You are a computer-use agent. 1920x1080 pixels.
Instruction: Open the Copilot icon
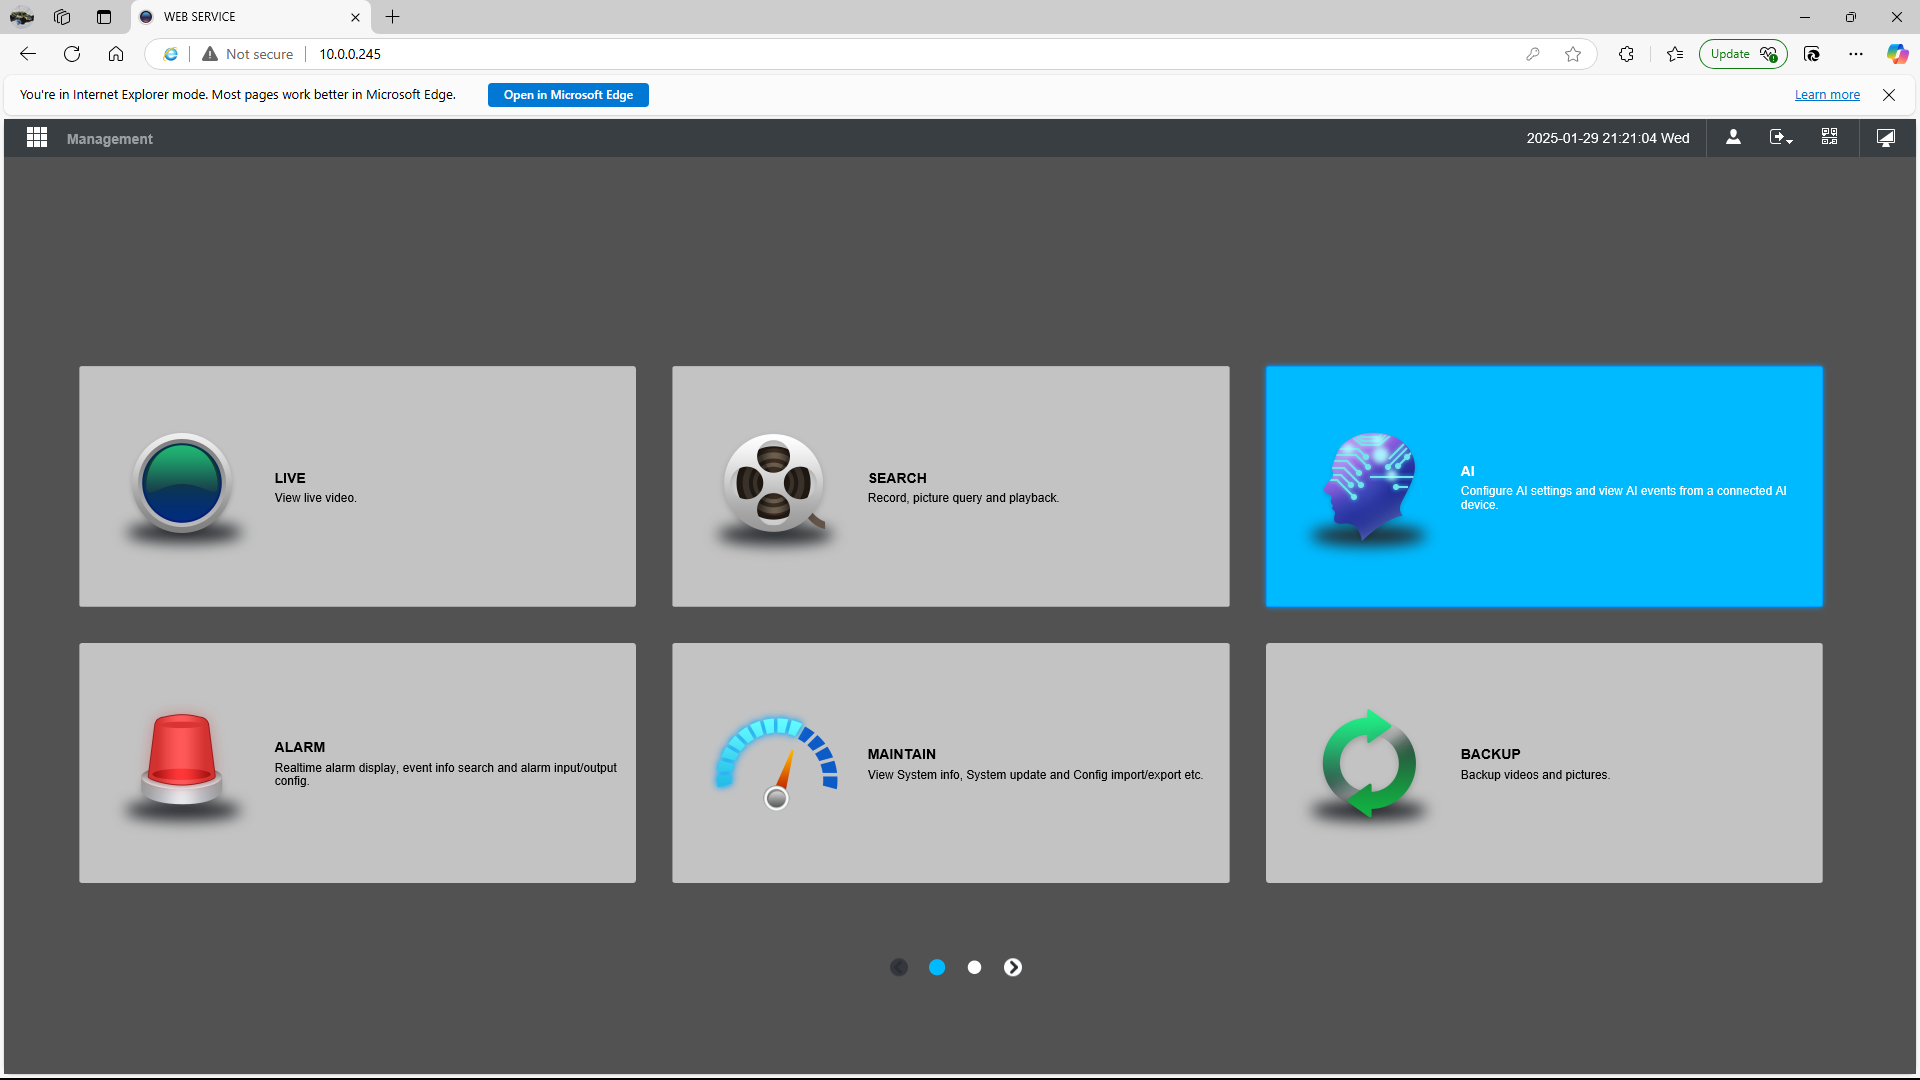tap(1897, 54)
